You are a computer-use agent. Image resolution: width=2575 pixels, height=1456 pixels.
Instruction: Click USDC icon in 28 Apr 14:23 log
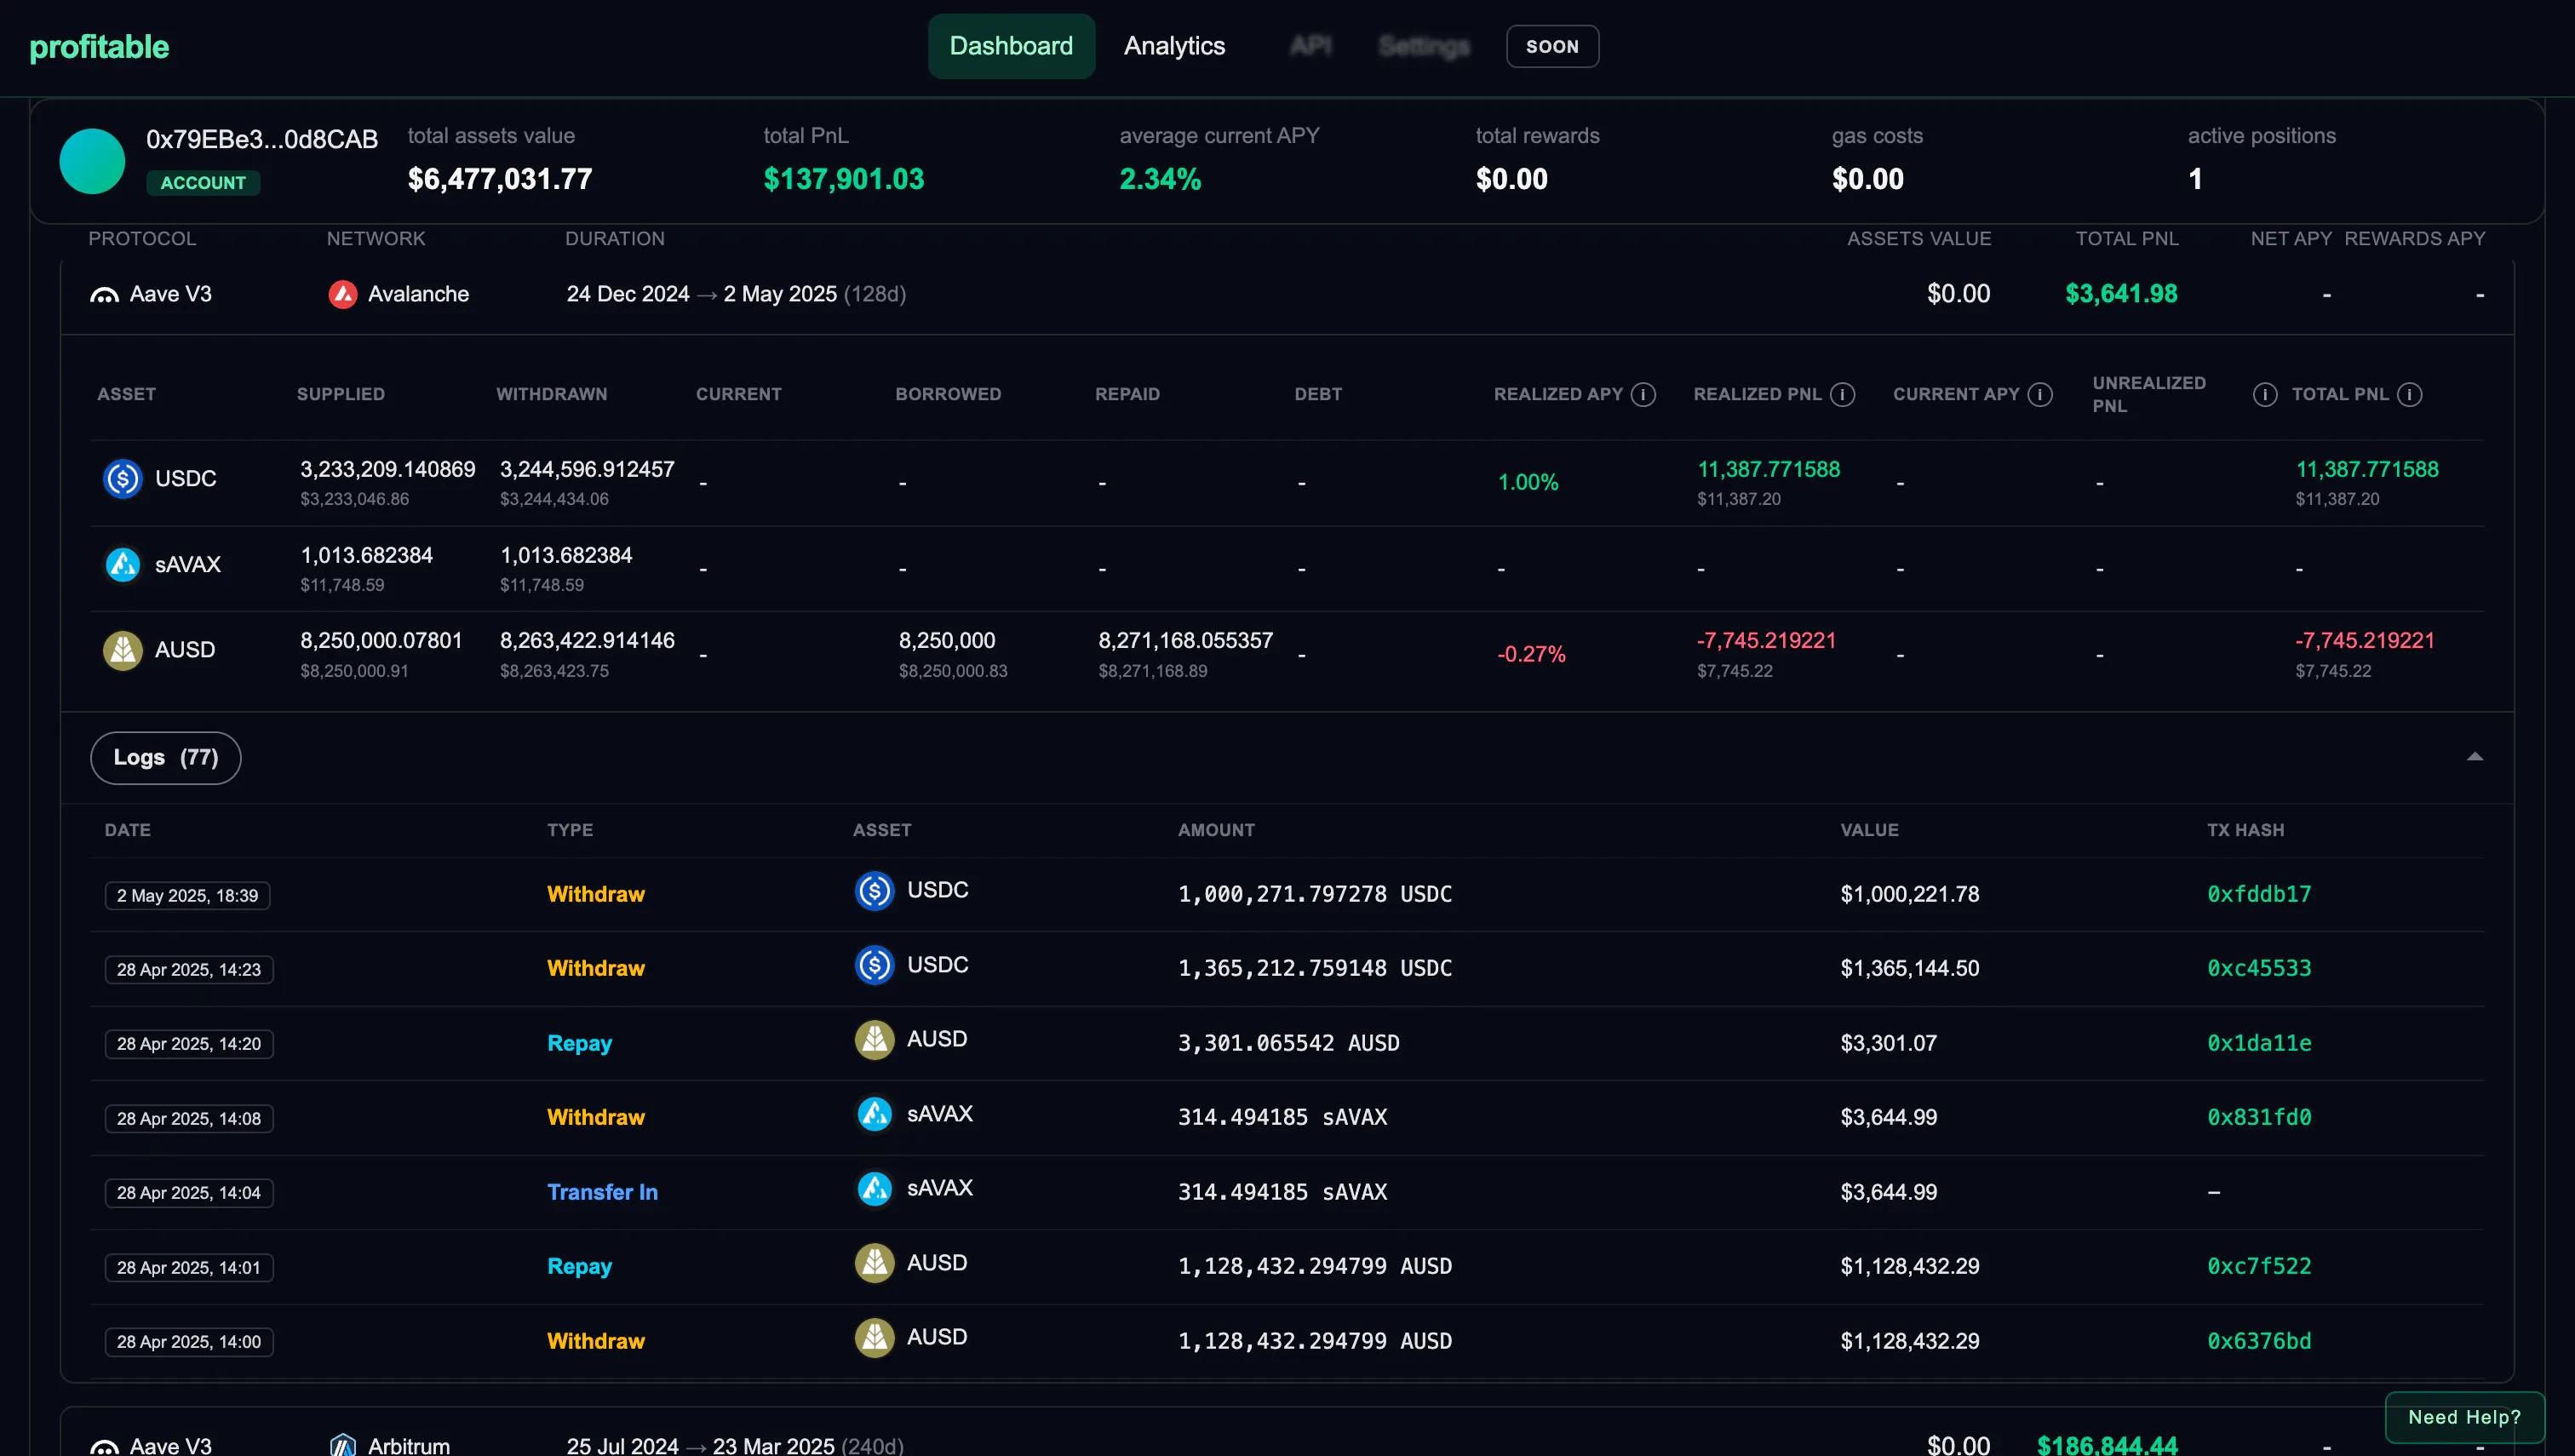[x=875, y=965]
